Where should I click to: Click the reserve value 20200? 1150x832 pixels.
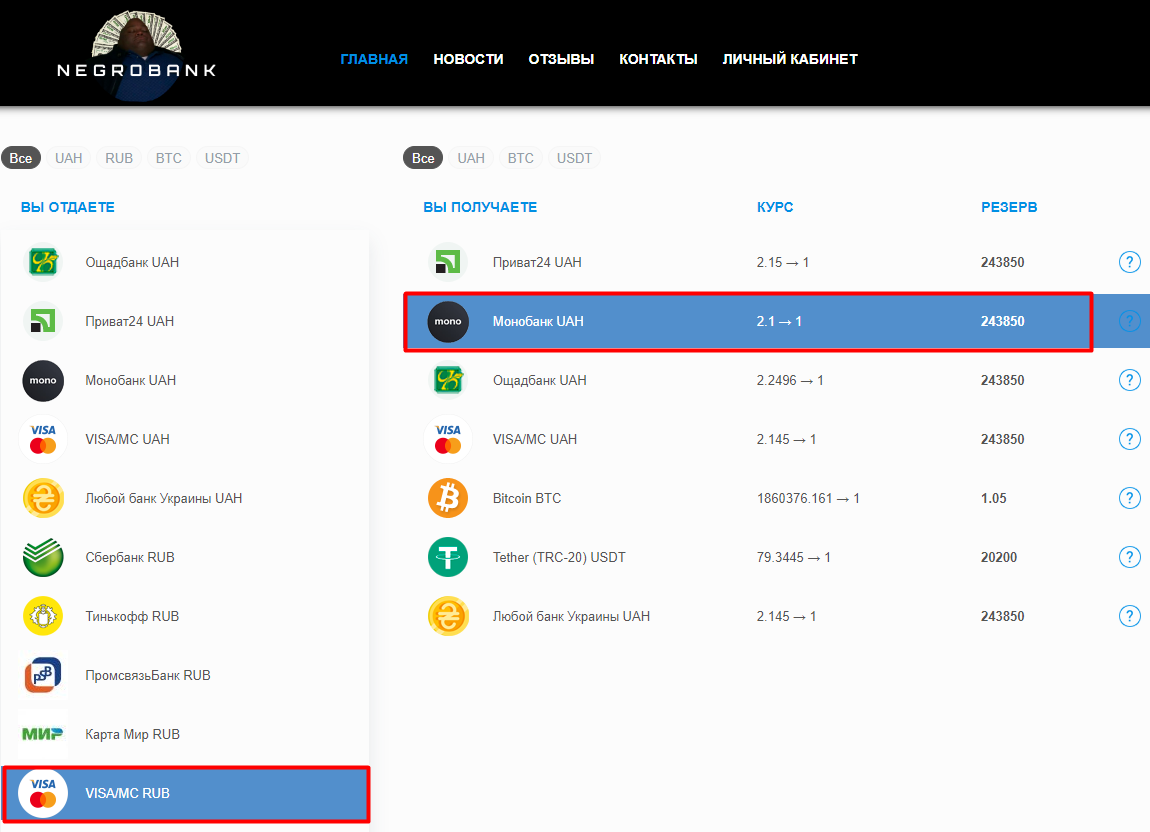click(x=999, y=557)
